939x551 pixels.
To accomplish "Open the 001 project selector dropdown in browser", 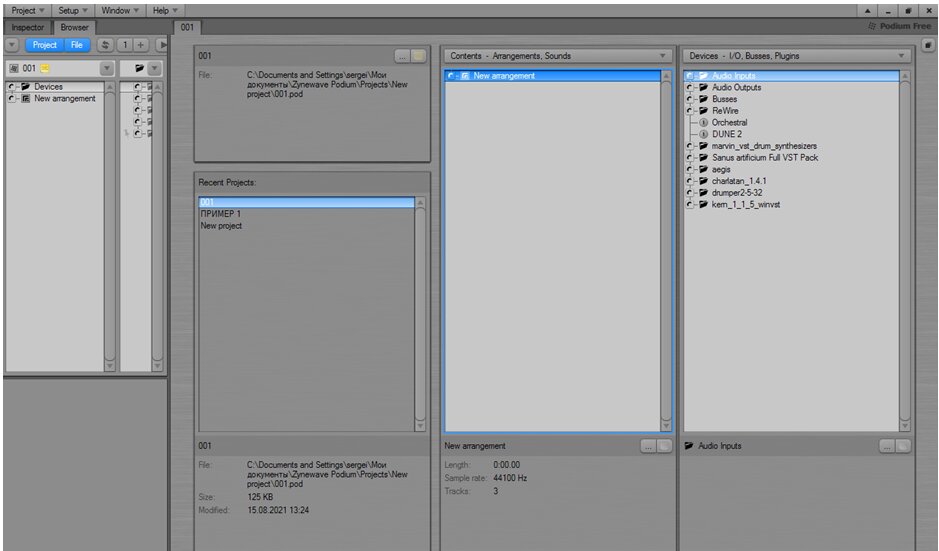I will click(x=107, y=68).
